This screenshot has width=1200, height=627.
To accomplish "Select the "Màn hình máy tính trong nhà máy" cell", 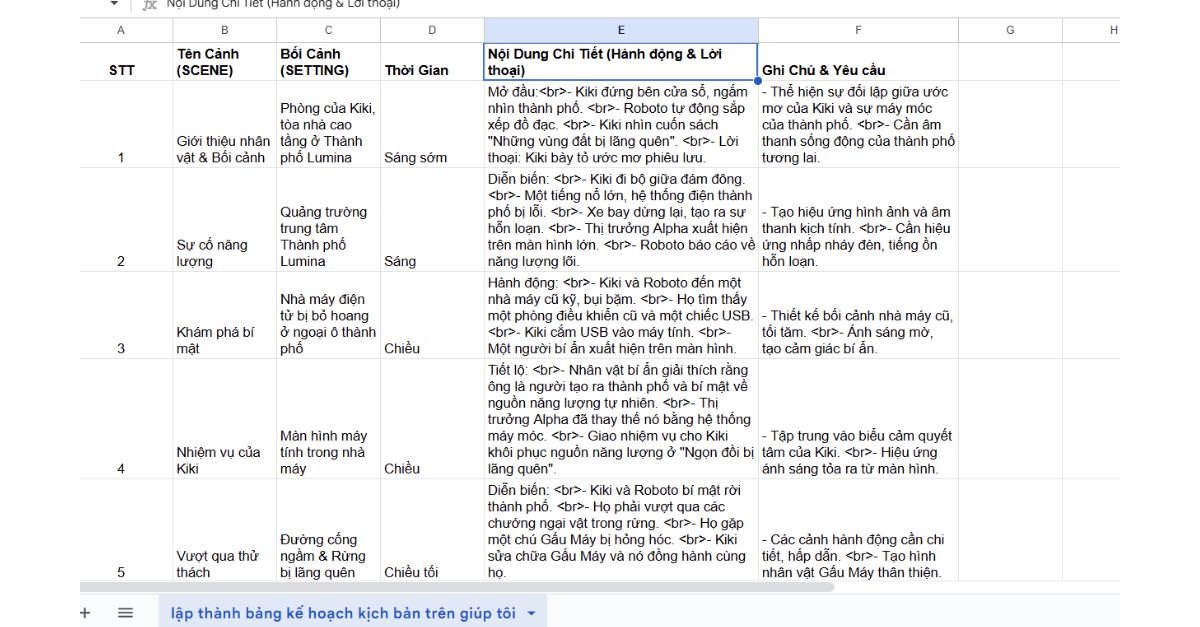I will coord(328,419).
